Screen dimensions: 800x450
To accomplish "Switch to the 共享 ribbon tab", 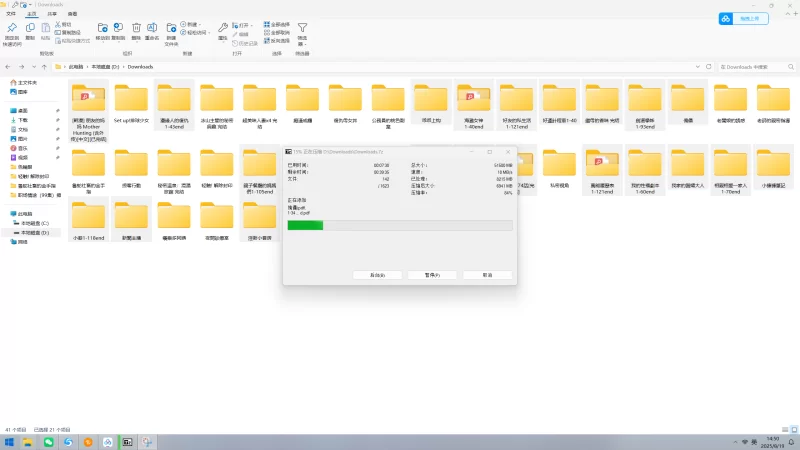I will (51, 13).
